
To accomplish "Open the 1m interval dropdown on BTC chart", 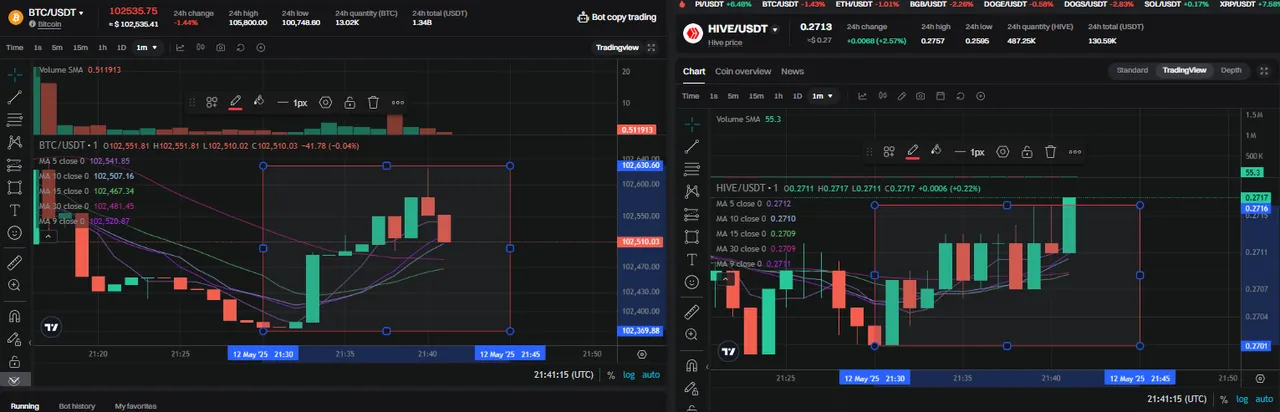I will [146, 47].
